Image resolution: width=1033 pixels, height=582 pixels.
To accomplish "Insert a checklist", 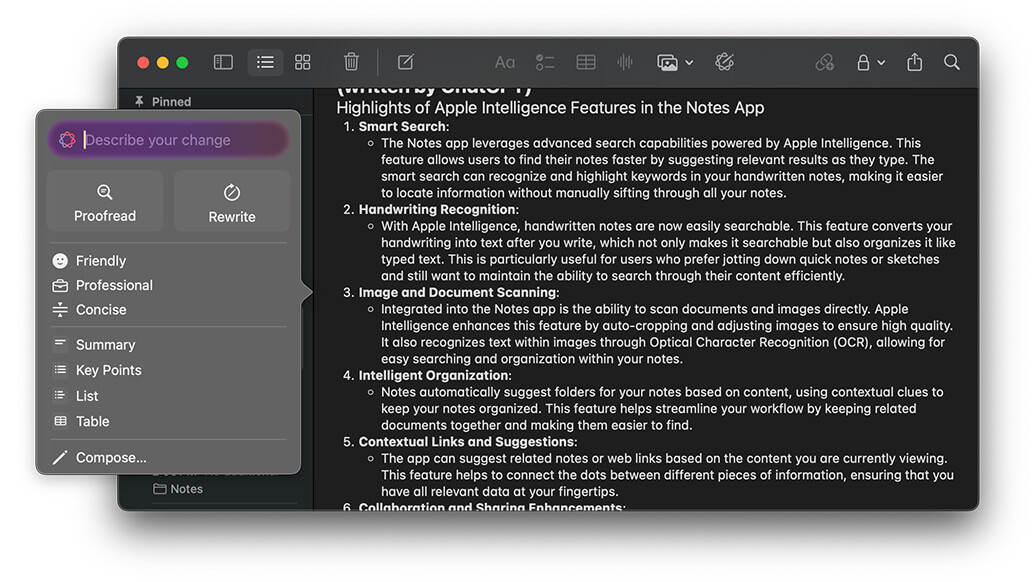I will point(545,63).
